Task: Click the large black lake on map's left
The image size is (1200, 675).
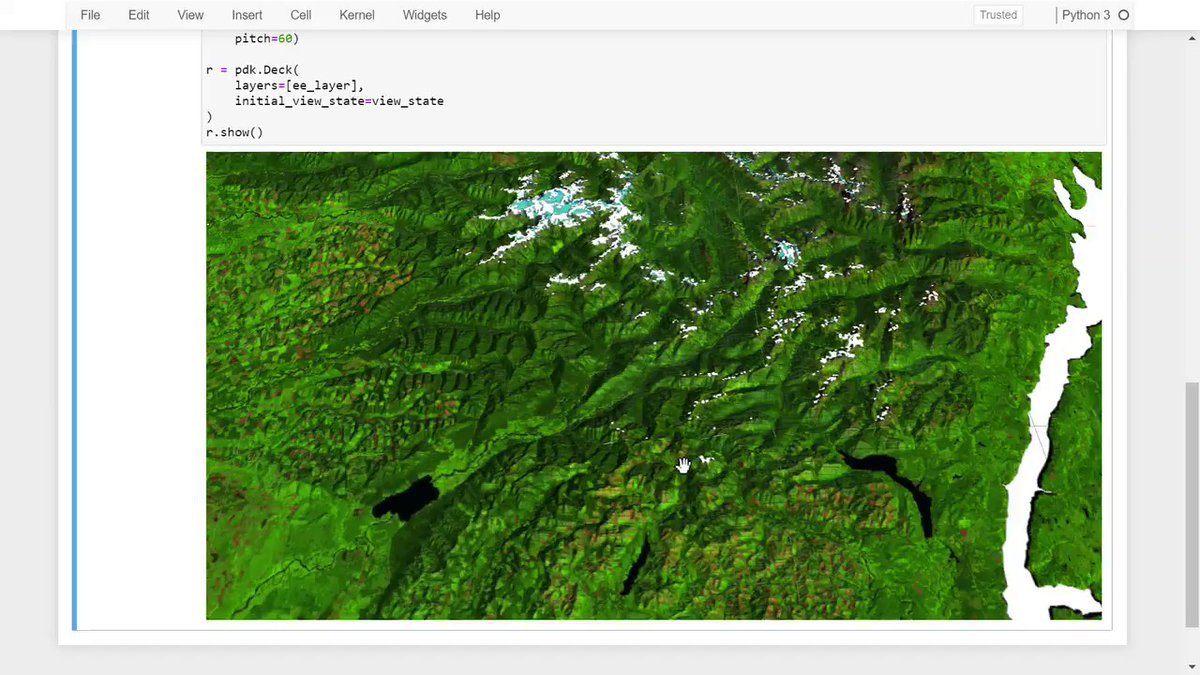Action: 407,496
